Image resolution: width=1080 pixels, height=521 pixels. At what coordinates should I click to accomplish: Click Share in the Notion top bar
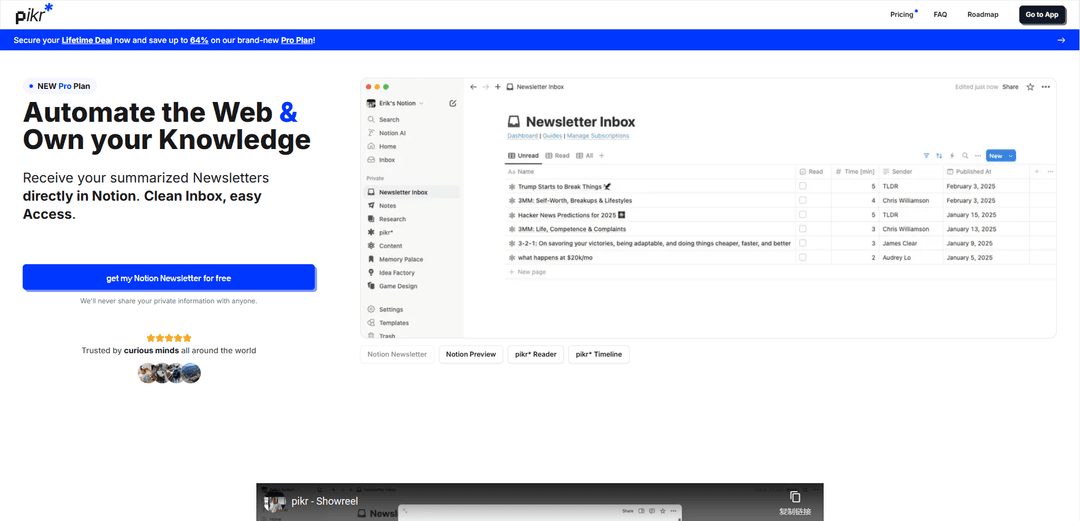[x=1010, y=87]
